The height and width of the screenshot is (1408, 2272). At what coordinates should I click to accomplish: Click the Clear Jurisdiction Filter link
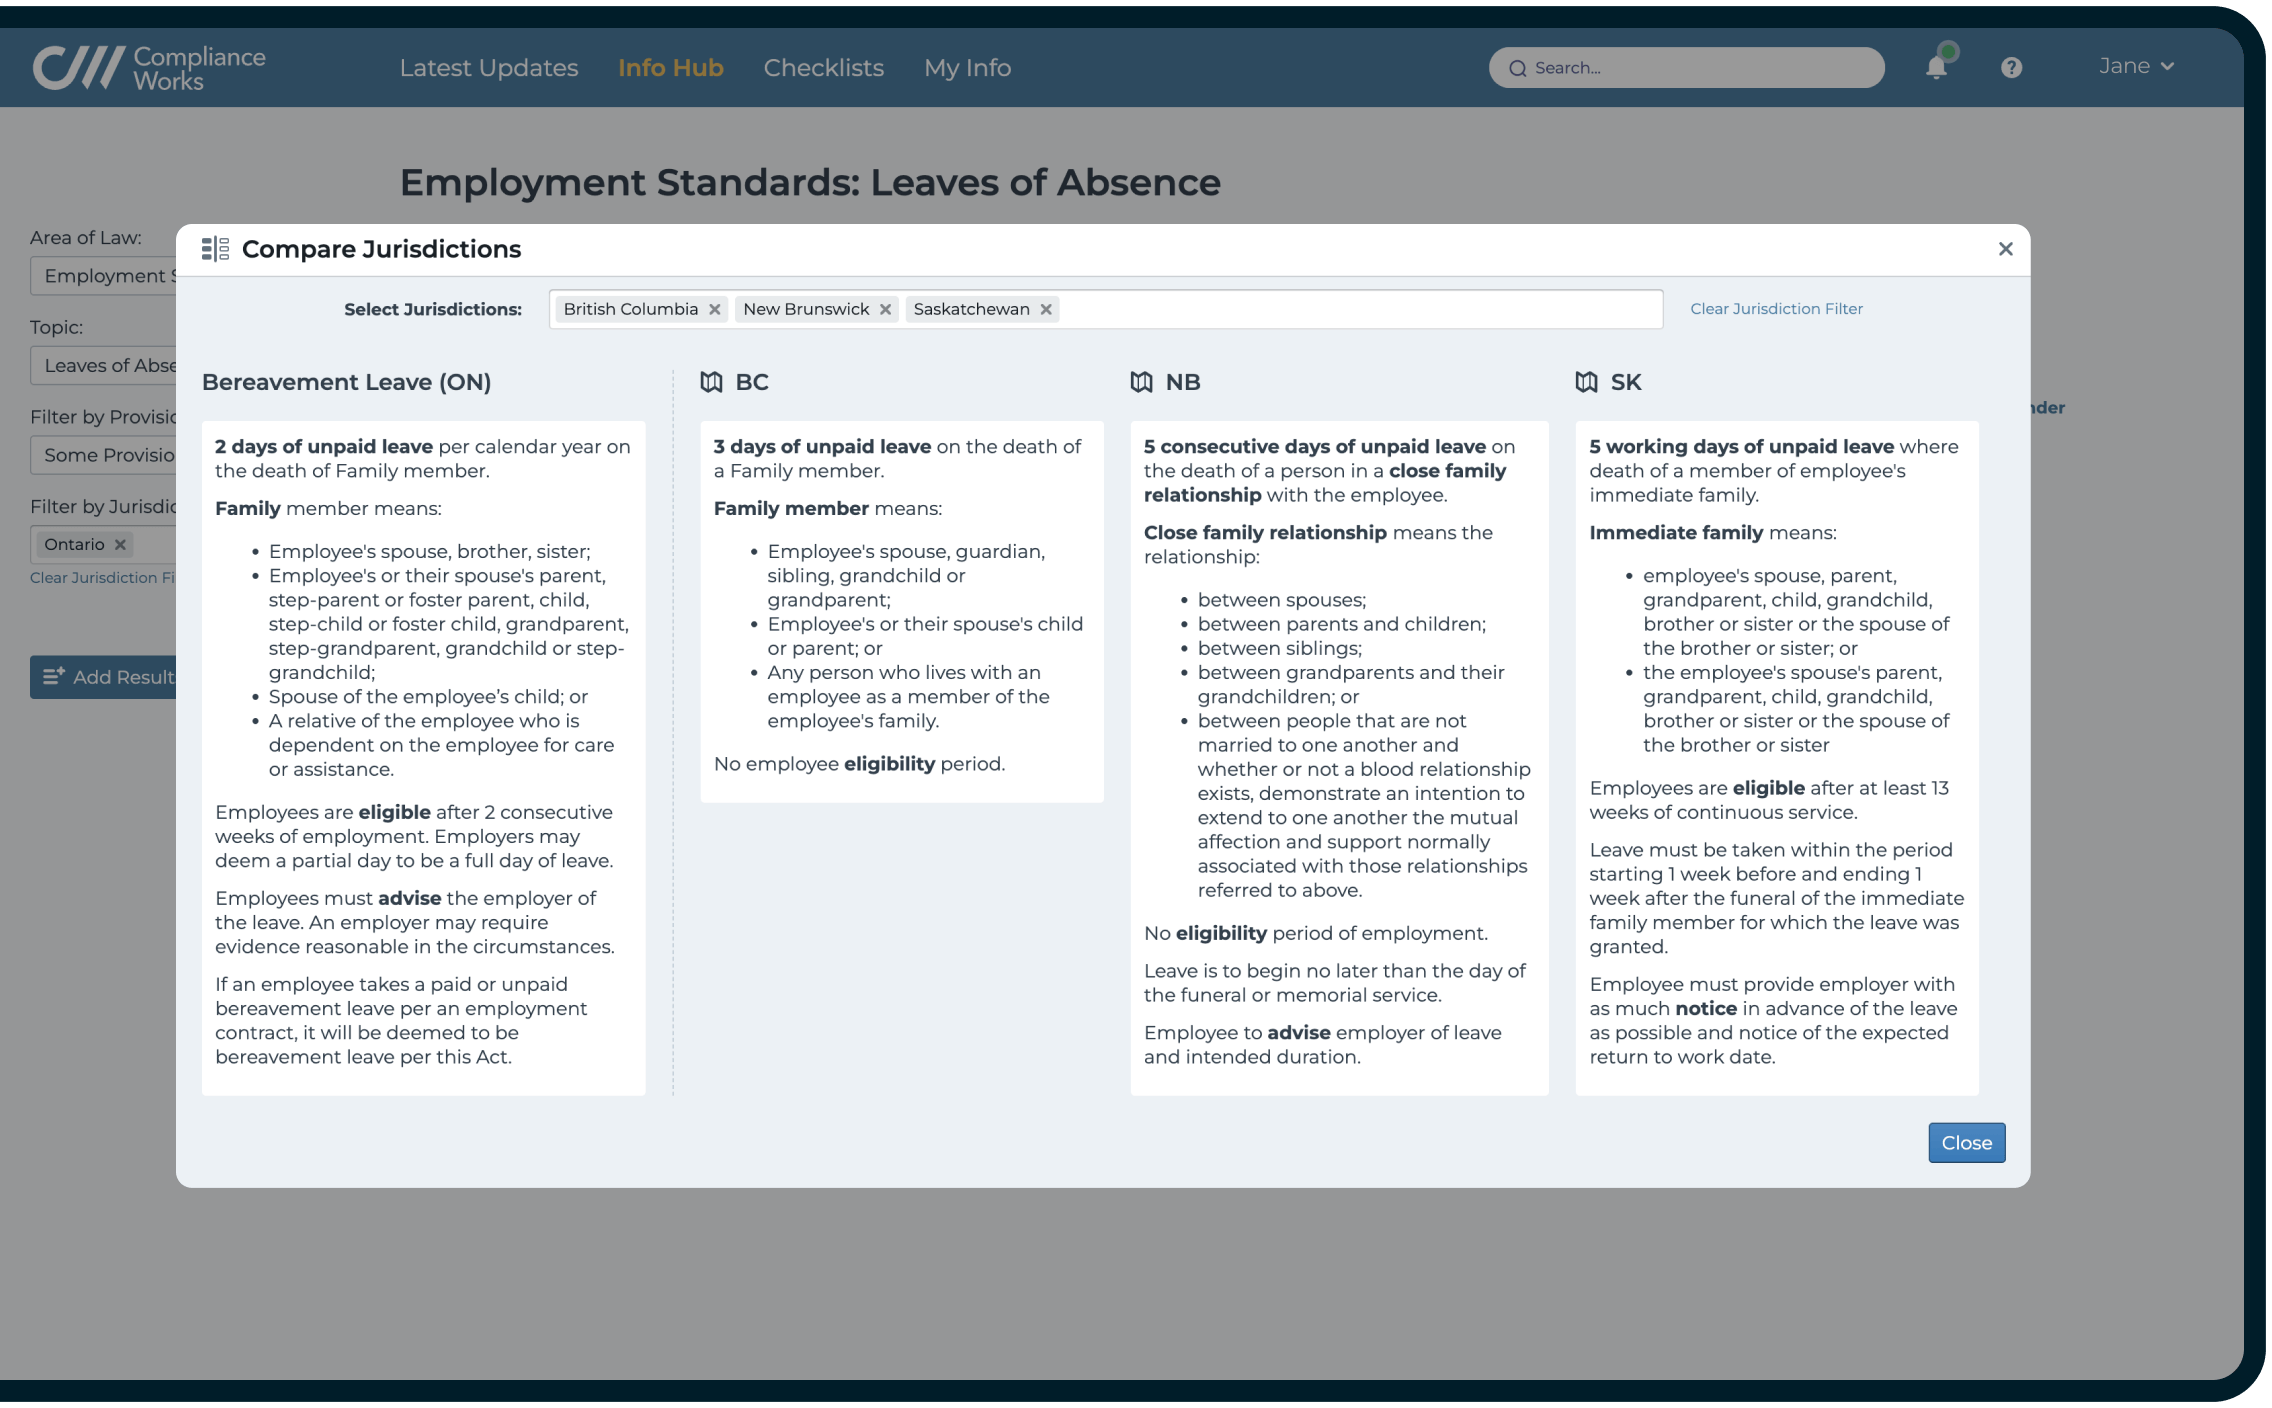point(1776,308)
